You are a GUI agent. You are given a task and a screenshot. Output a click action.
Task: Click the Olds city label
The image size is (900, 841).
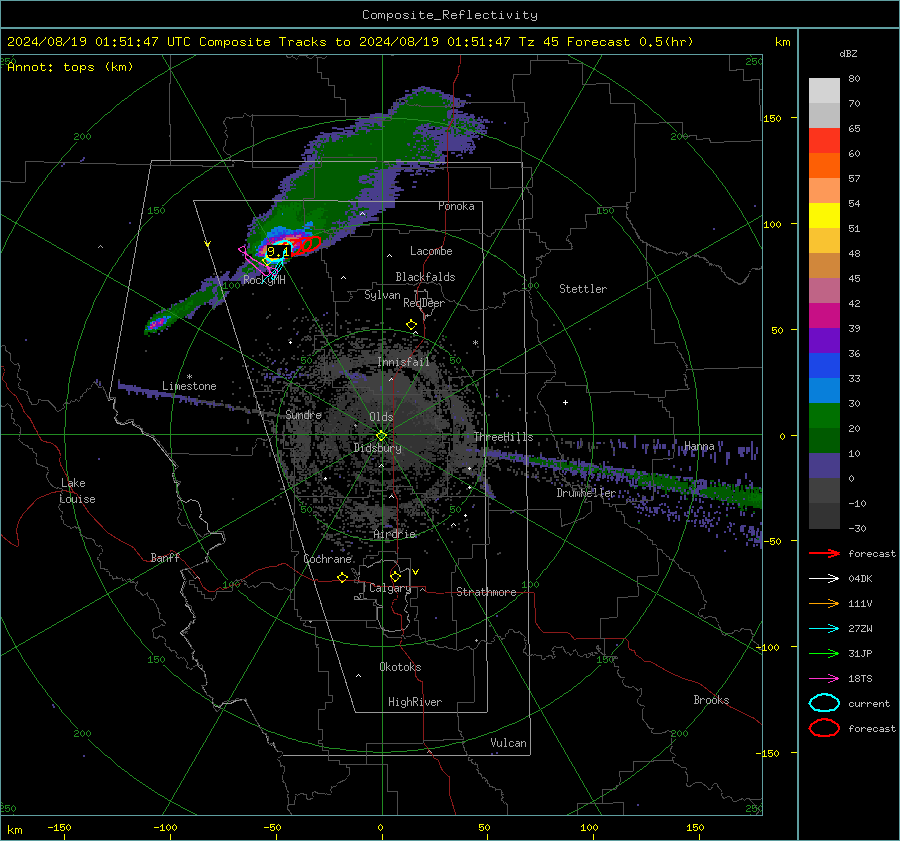[381, 417]
